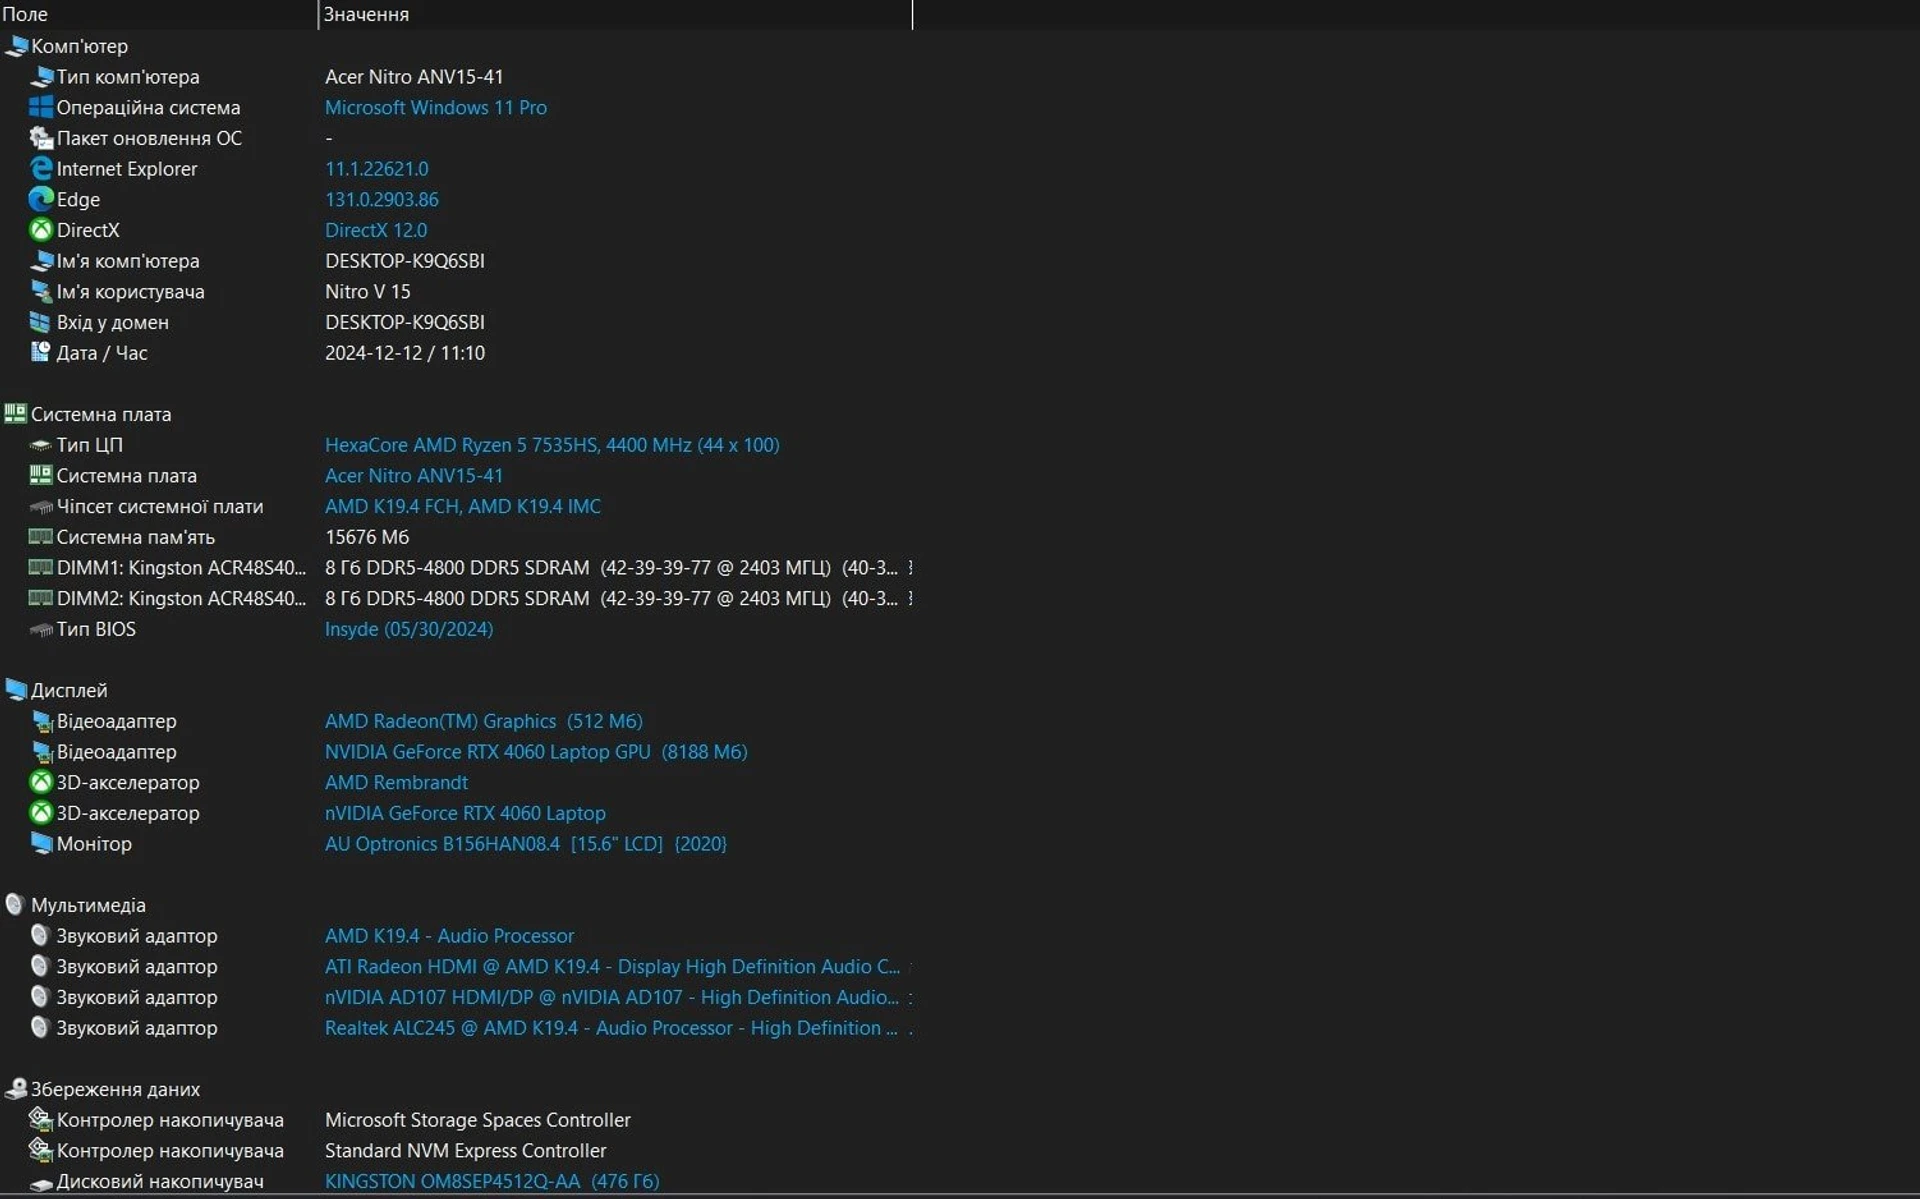
Task: Click the Монітор display icon
Action: [x=41, y=844]
